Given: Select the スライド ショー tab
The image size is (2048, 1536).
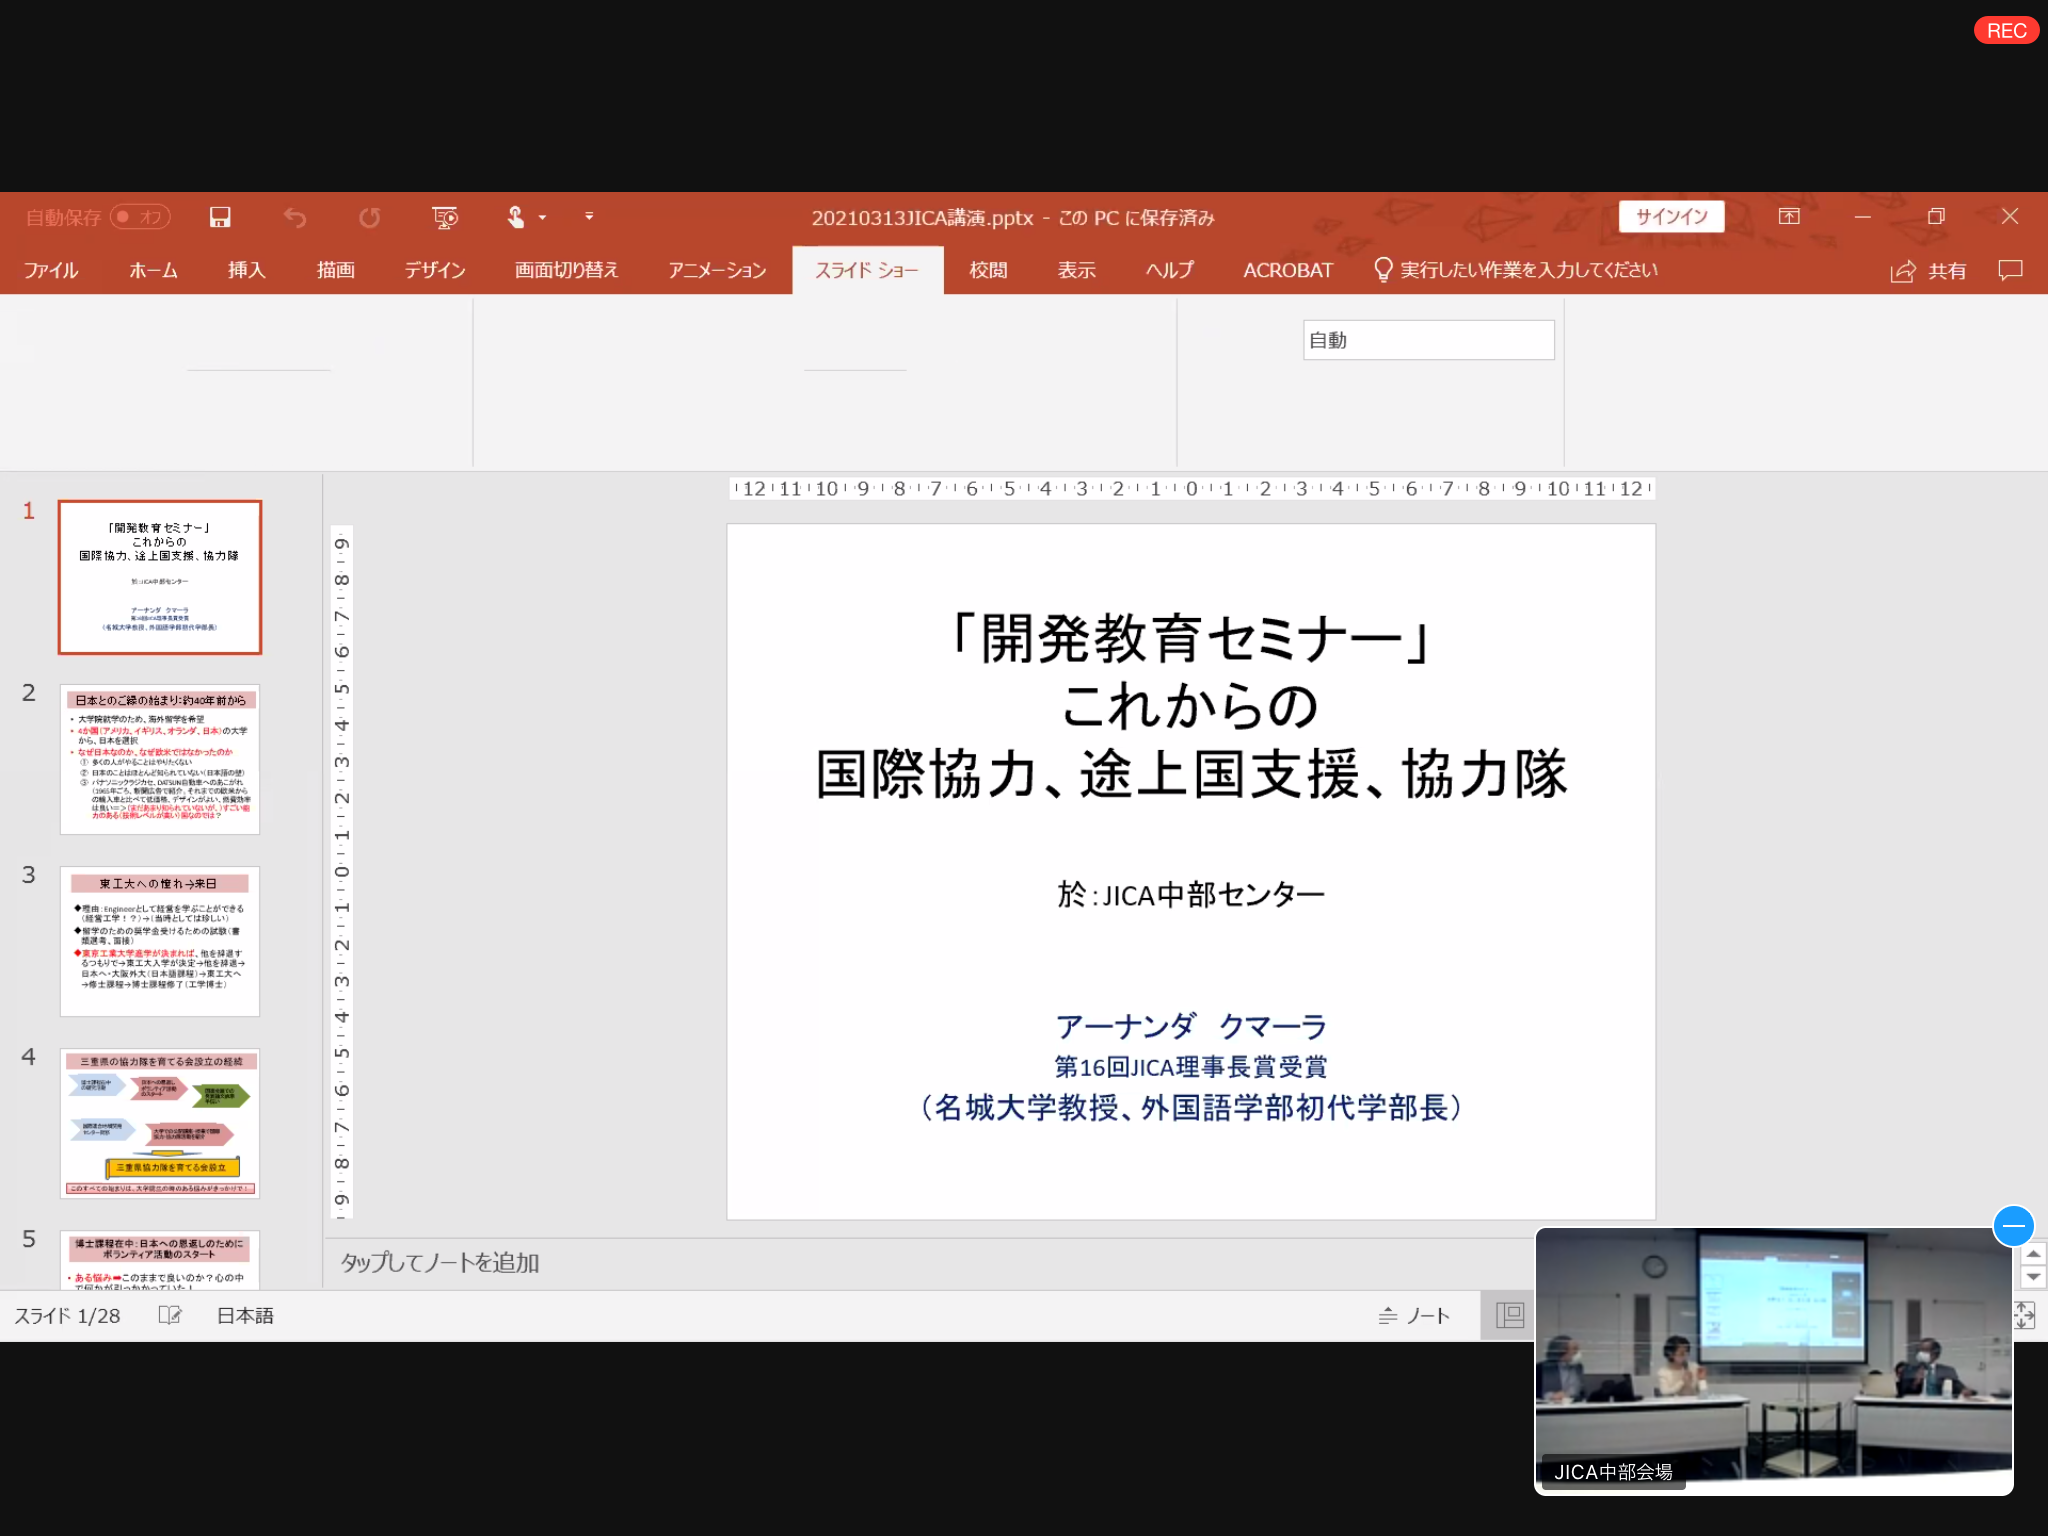Looking at the screenshot, I should tap(867, 270).
